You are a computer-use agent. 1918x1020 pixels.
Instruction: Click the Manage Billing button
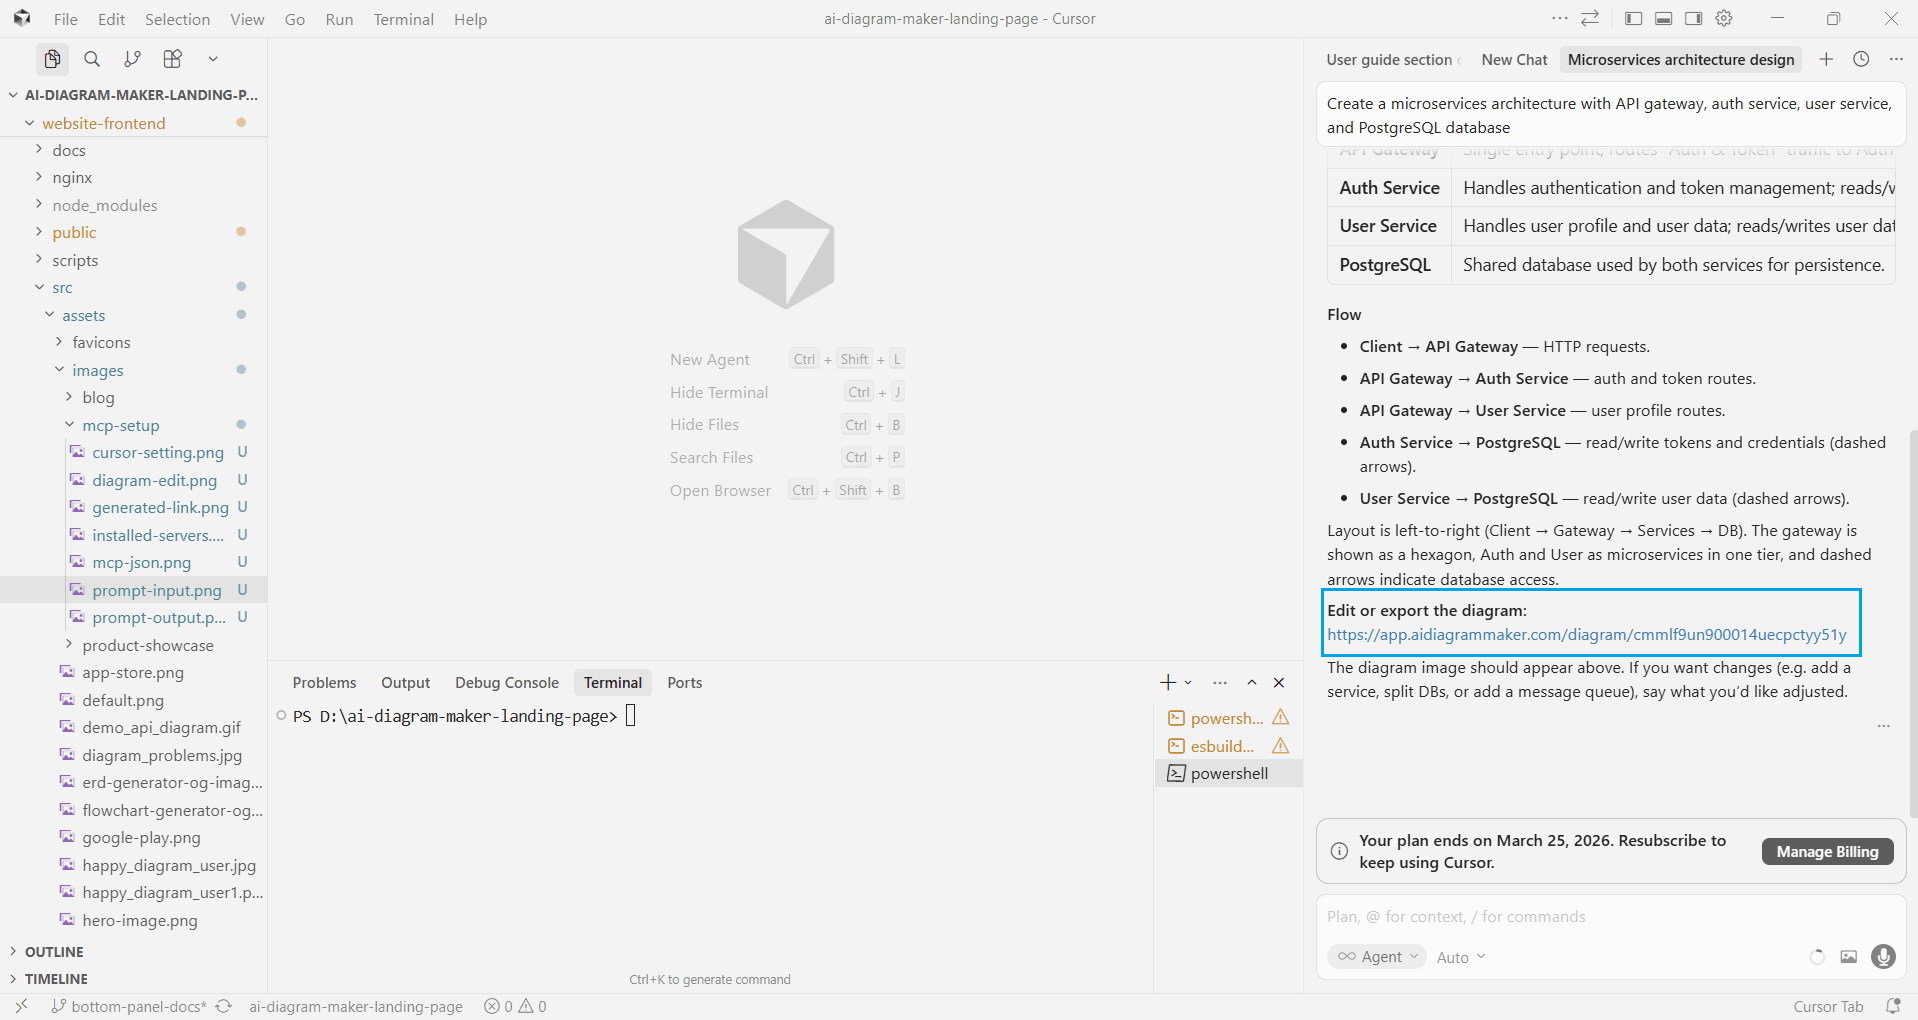coord(1827,851)
